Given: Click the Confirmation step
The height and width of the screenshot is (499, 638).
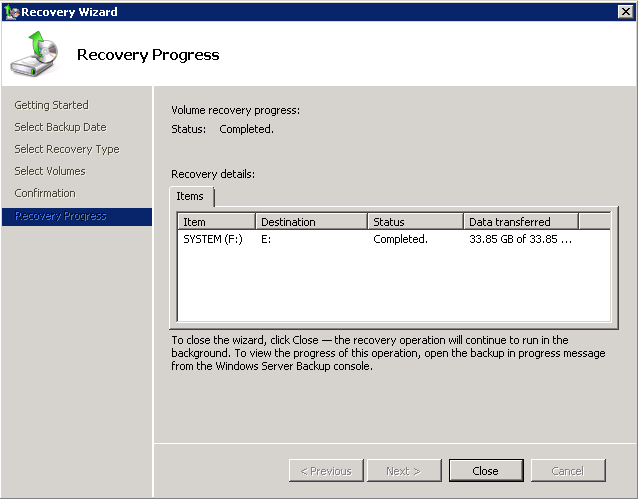Looking at the screenshot, I should (45, 193).
